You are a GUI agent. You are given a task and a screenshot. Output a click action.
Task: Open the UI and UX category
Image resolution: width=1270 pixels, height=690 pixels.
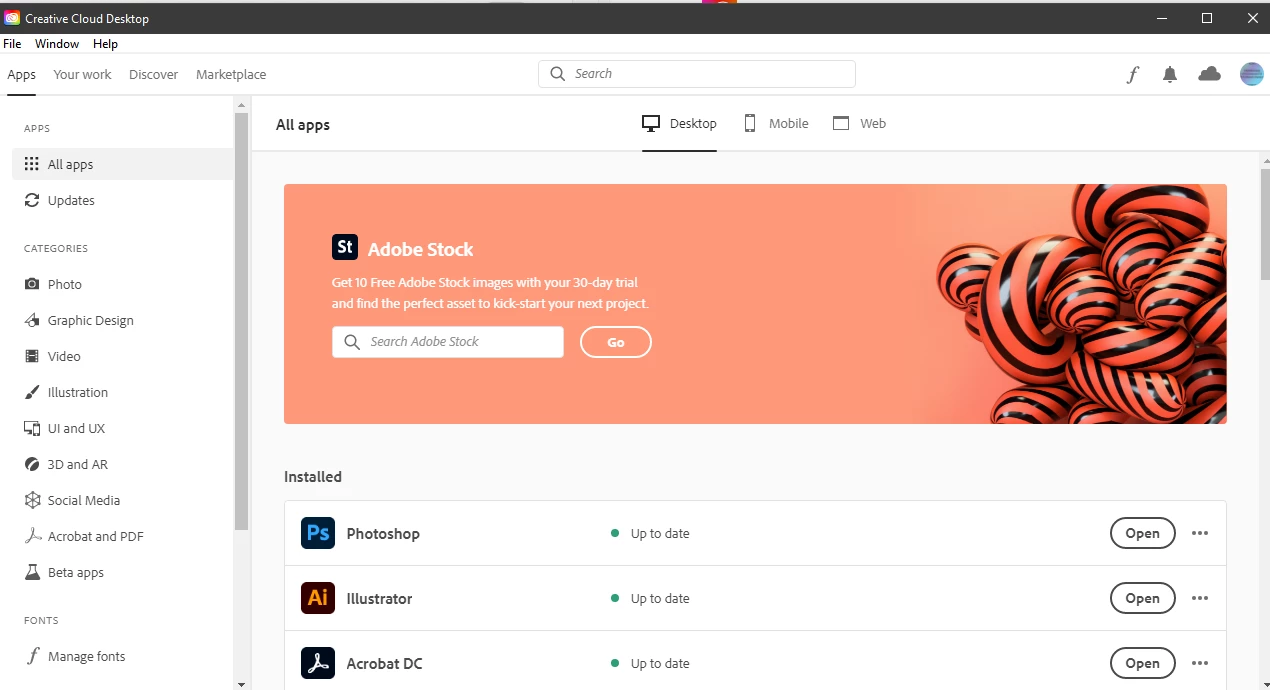122,428
